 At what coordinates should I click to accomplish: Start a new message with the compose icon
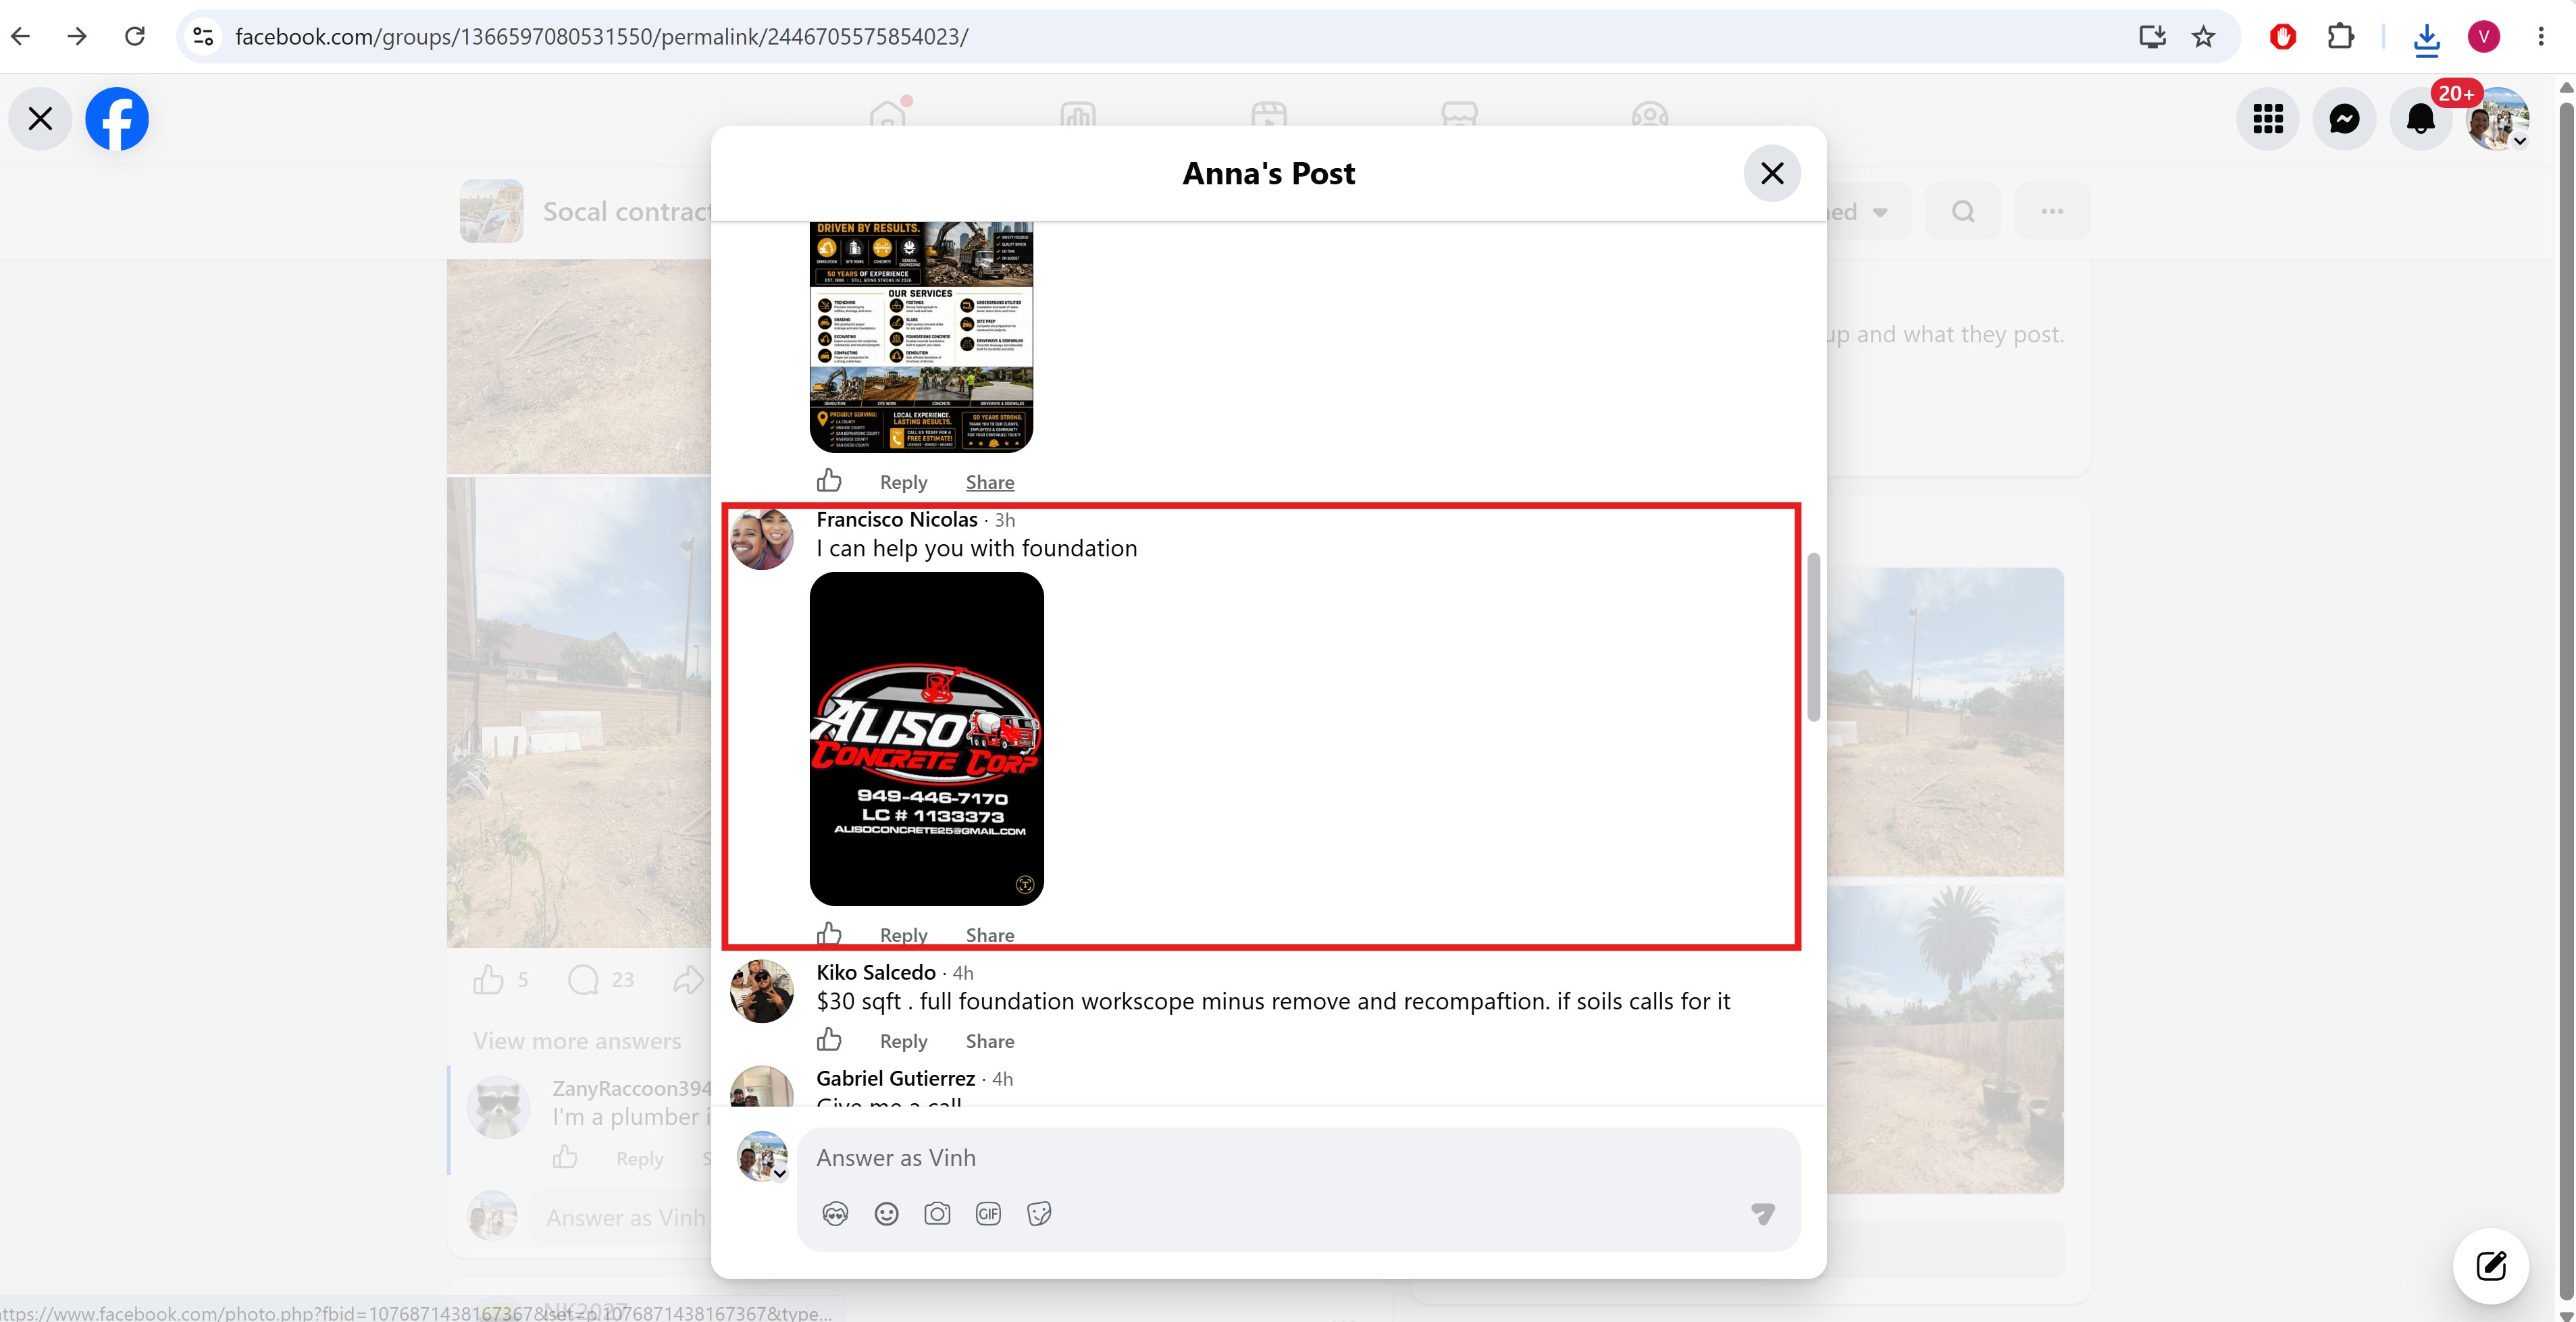(2491, 1266)
